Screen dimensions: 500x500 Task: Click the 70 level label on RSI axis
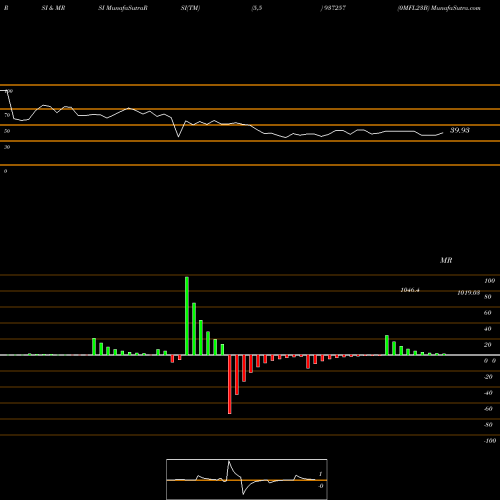click(7, 115)
